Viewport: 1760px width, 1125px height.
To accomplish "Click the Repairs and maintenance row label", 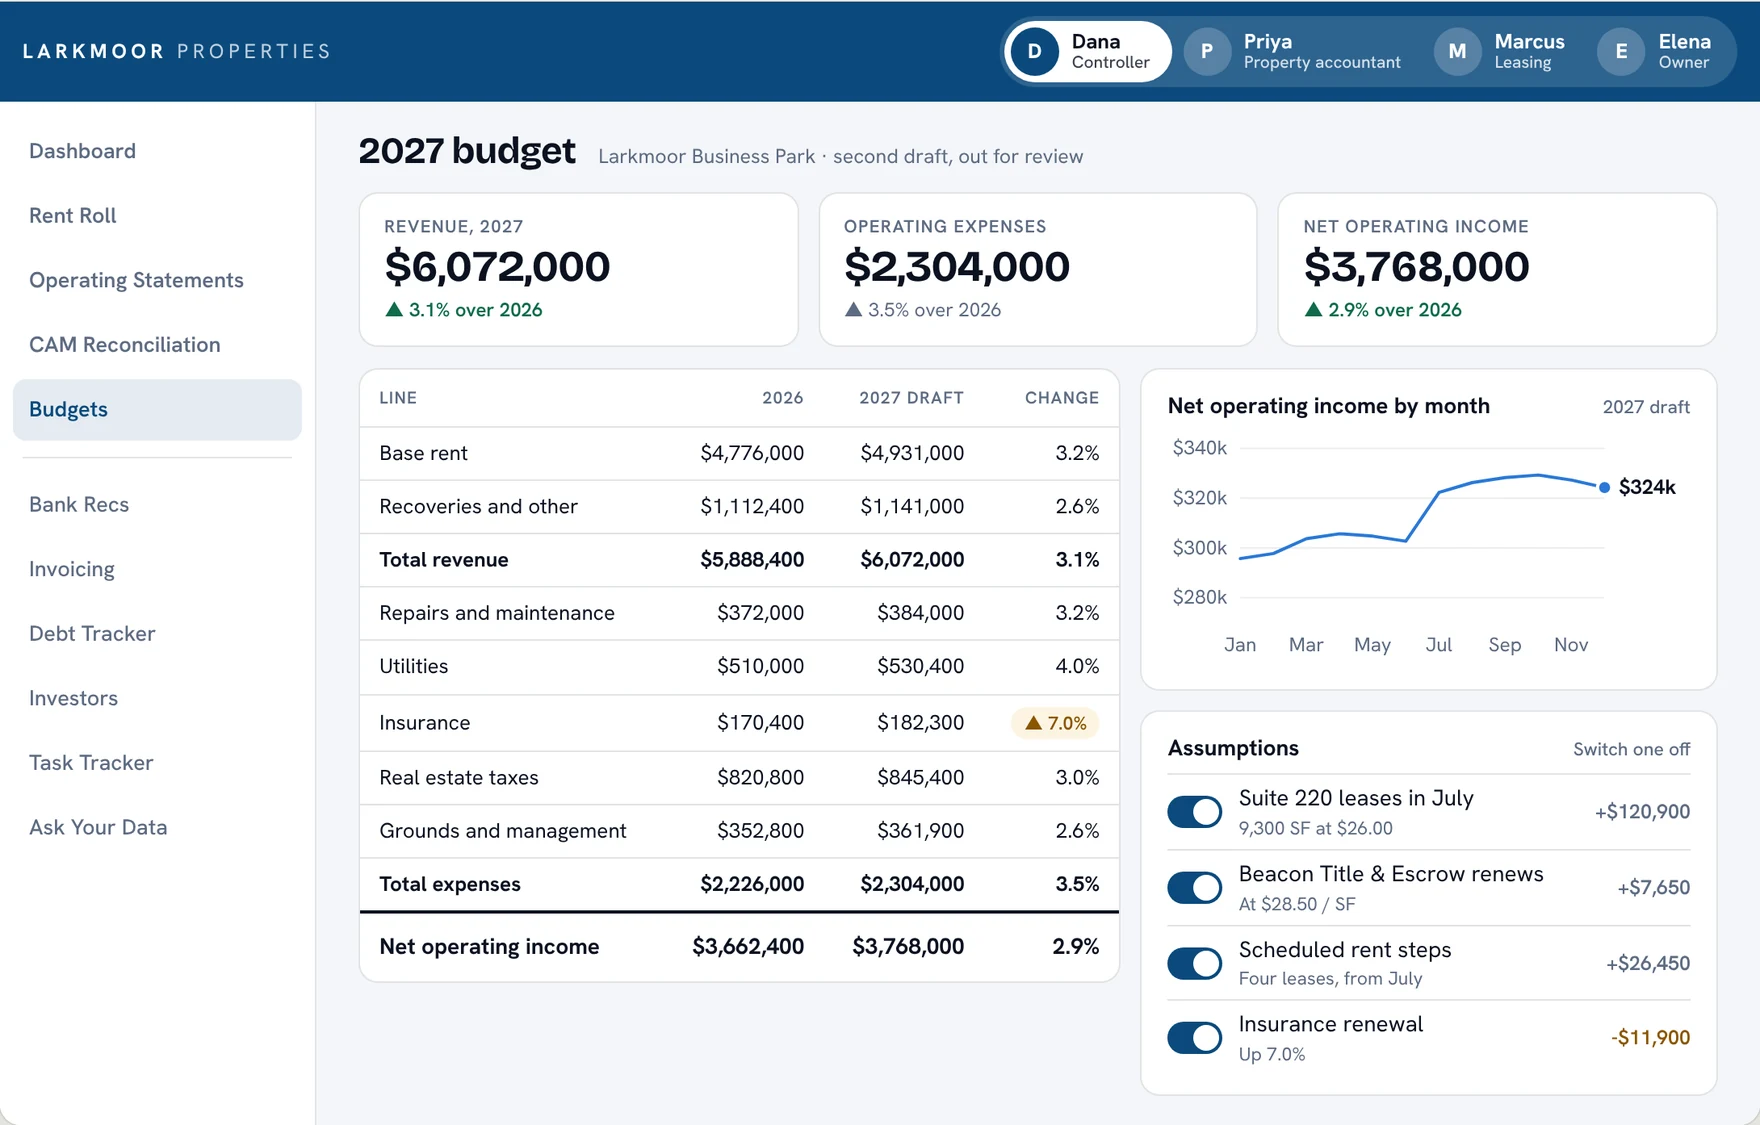I will tap(497, 613).
